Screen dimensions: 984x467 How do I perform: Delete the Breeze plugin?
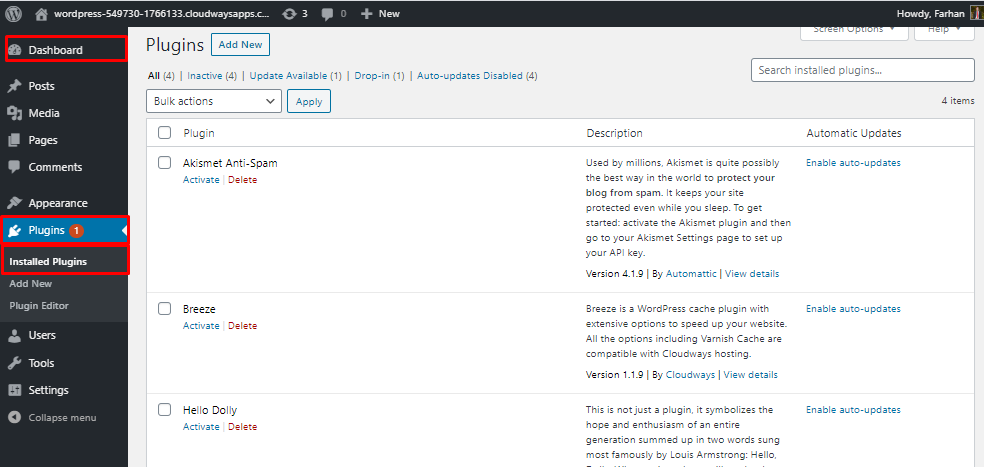(x=242, y=326)
